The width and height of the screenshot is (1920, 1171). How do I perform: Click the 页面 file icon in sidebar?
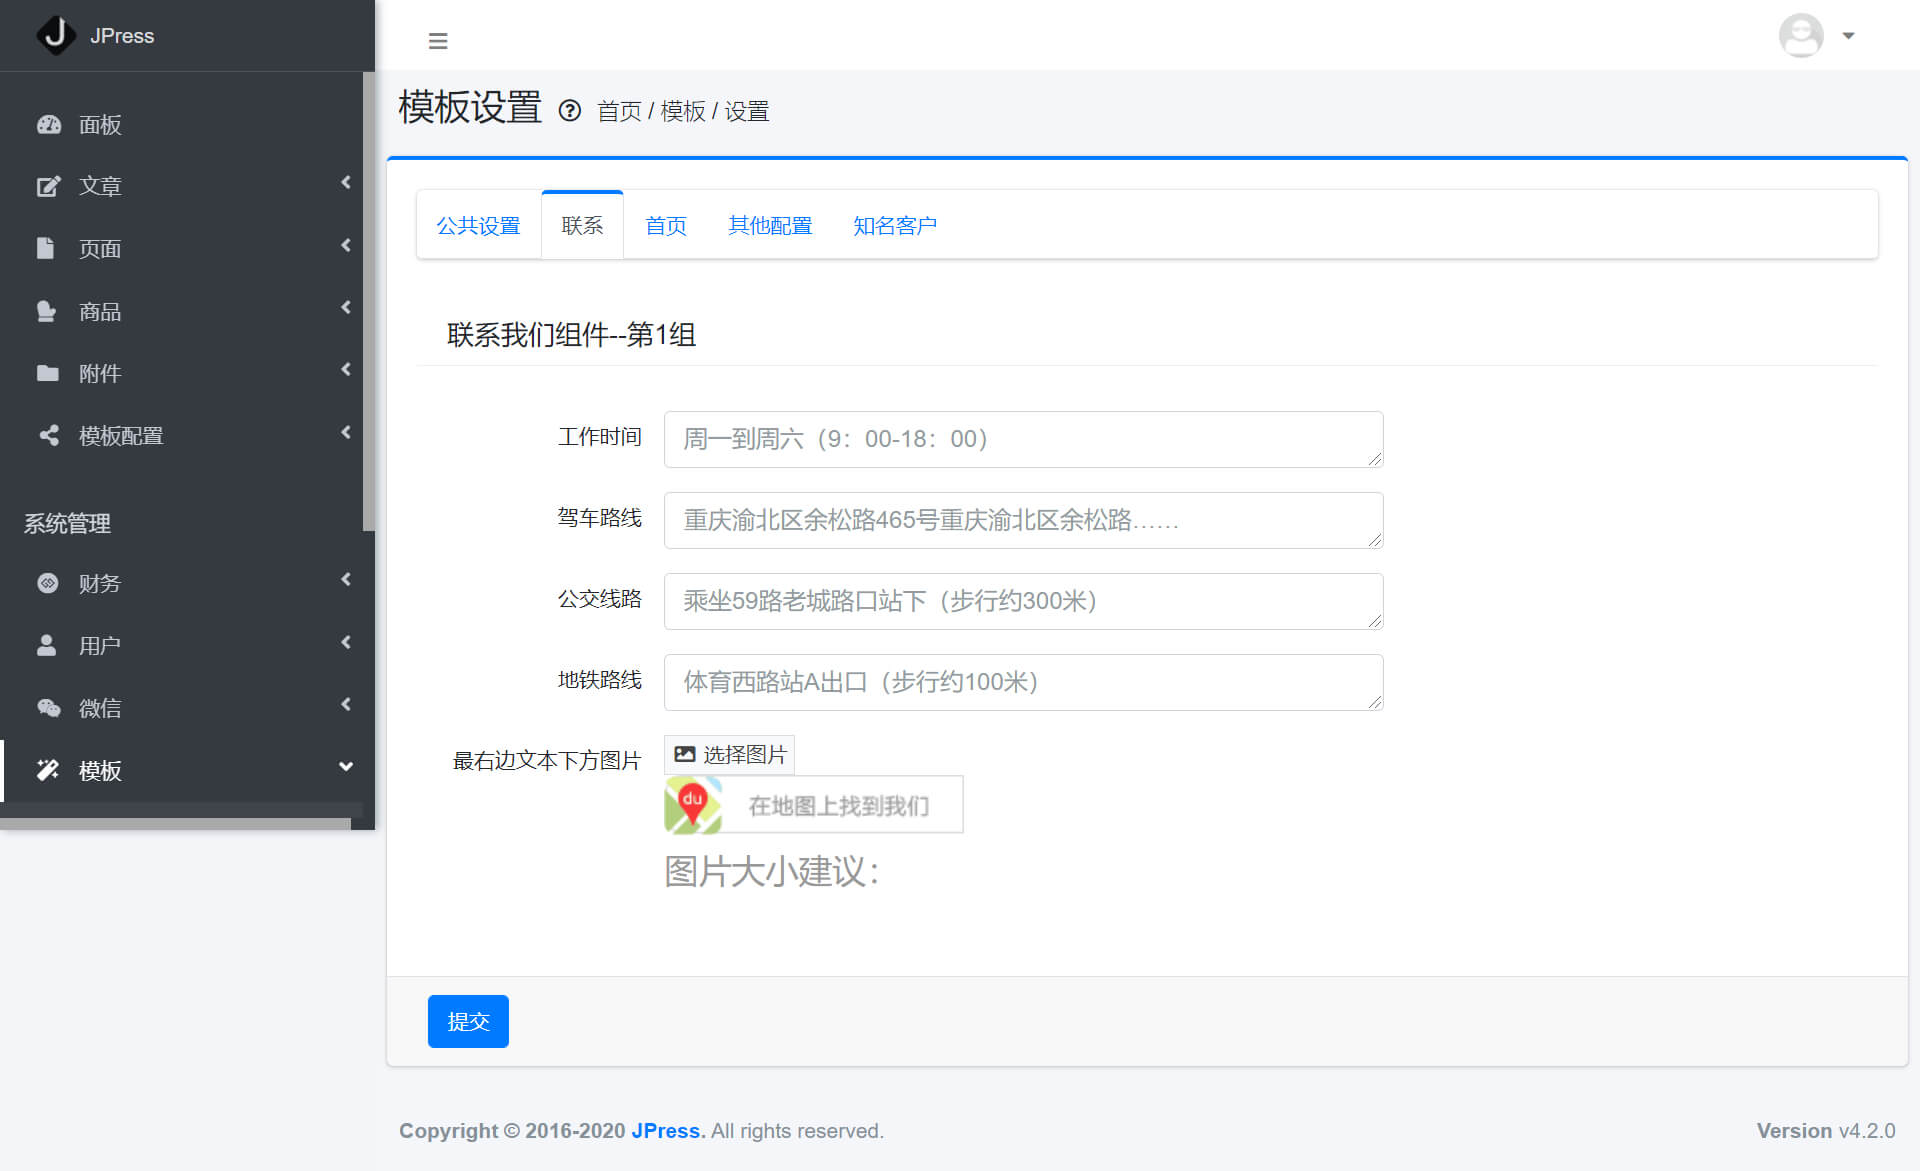pos(46,249)
